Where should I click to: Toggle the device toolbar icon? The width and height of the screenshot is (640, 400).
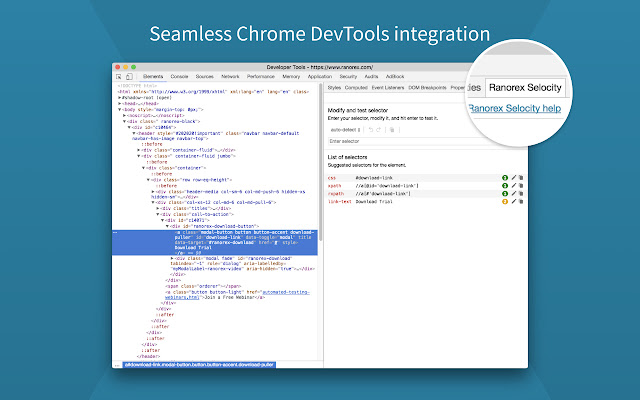click(130, 76)
